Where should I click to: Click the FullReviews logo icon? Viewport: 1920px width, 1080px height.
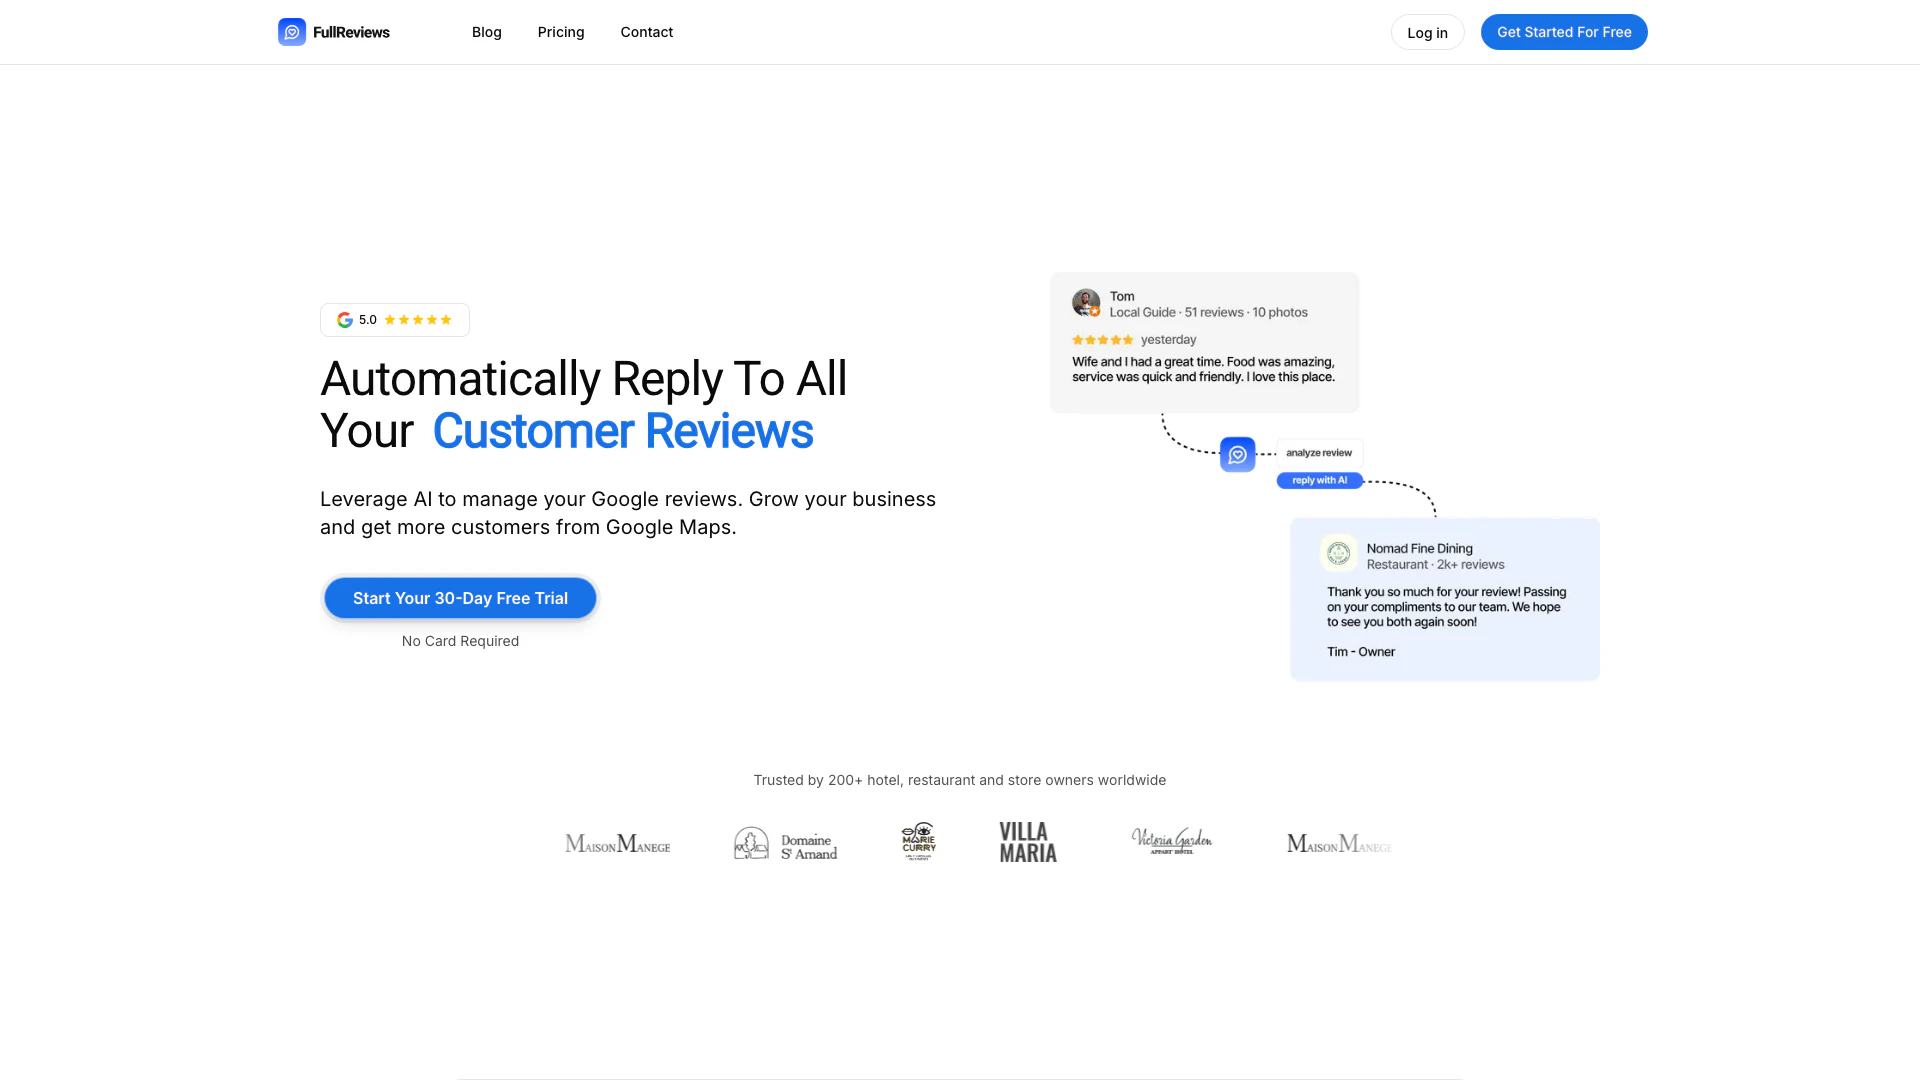coord(291,32)
